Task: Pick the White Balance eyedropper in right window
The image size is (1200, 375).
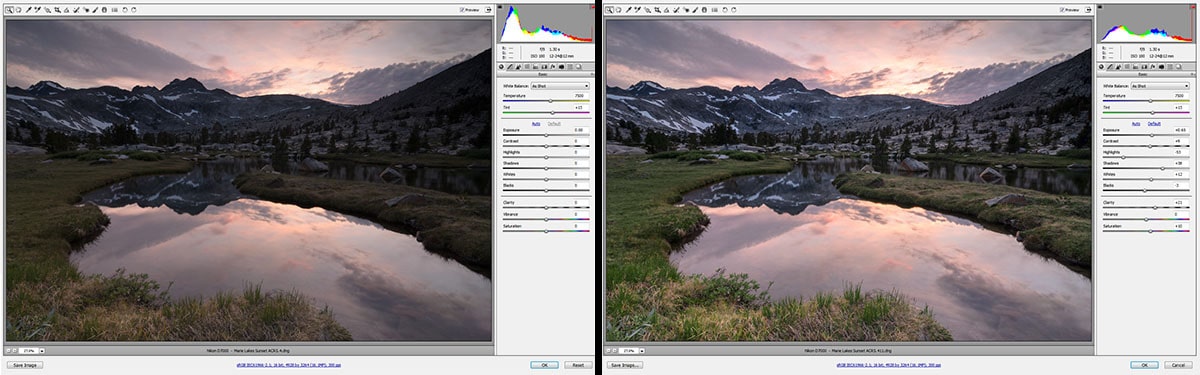Action: point(629,10)
